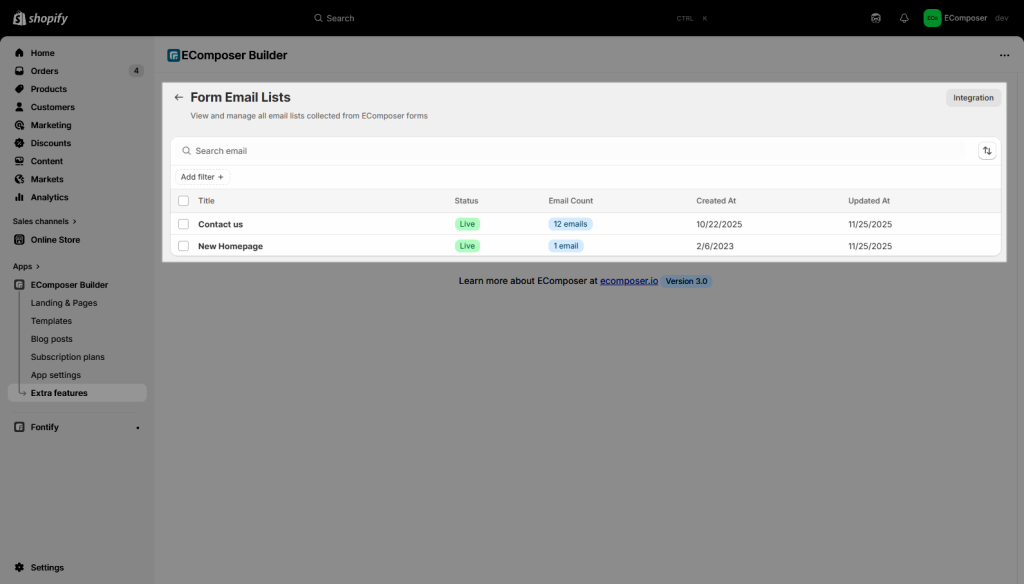The image size is (1024, 584).
Task: Check the Contact us row checkbox
Action: [183, 224]
